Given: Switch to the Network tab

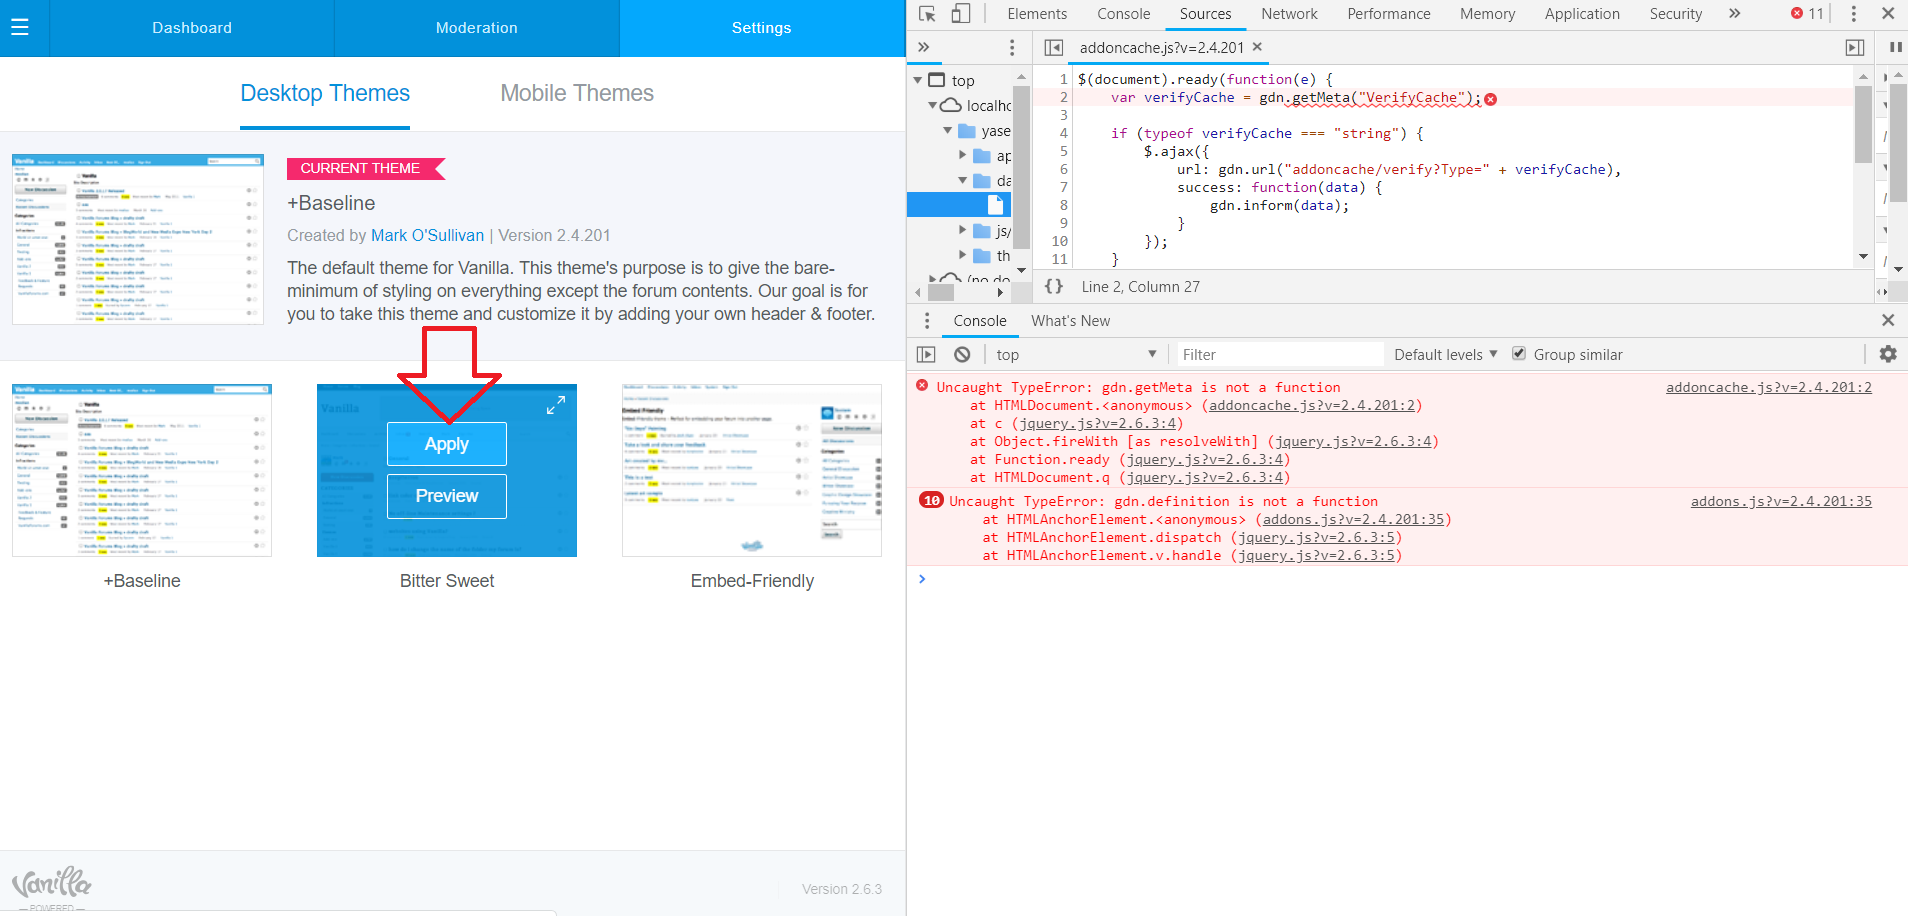Looking at the screenshot, I should (1289, 14).
